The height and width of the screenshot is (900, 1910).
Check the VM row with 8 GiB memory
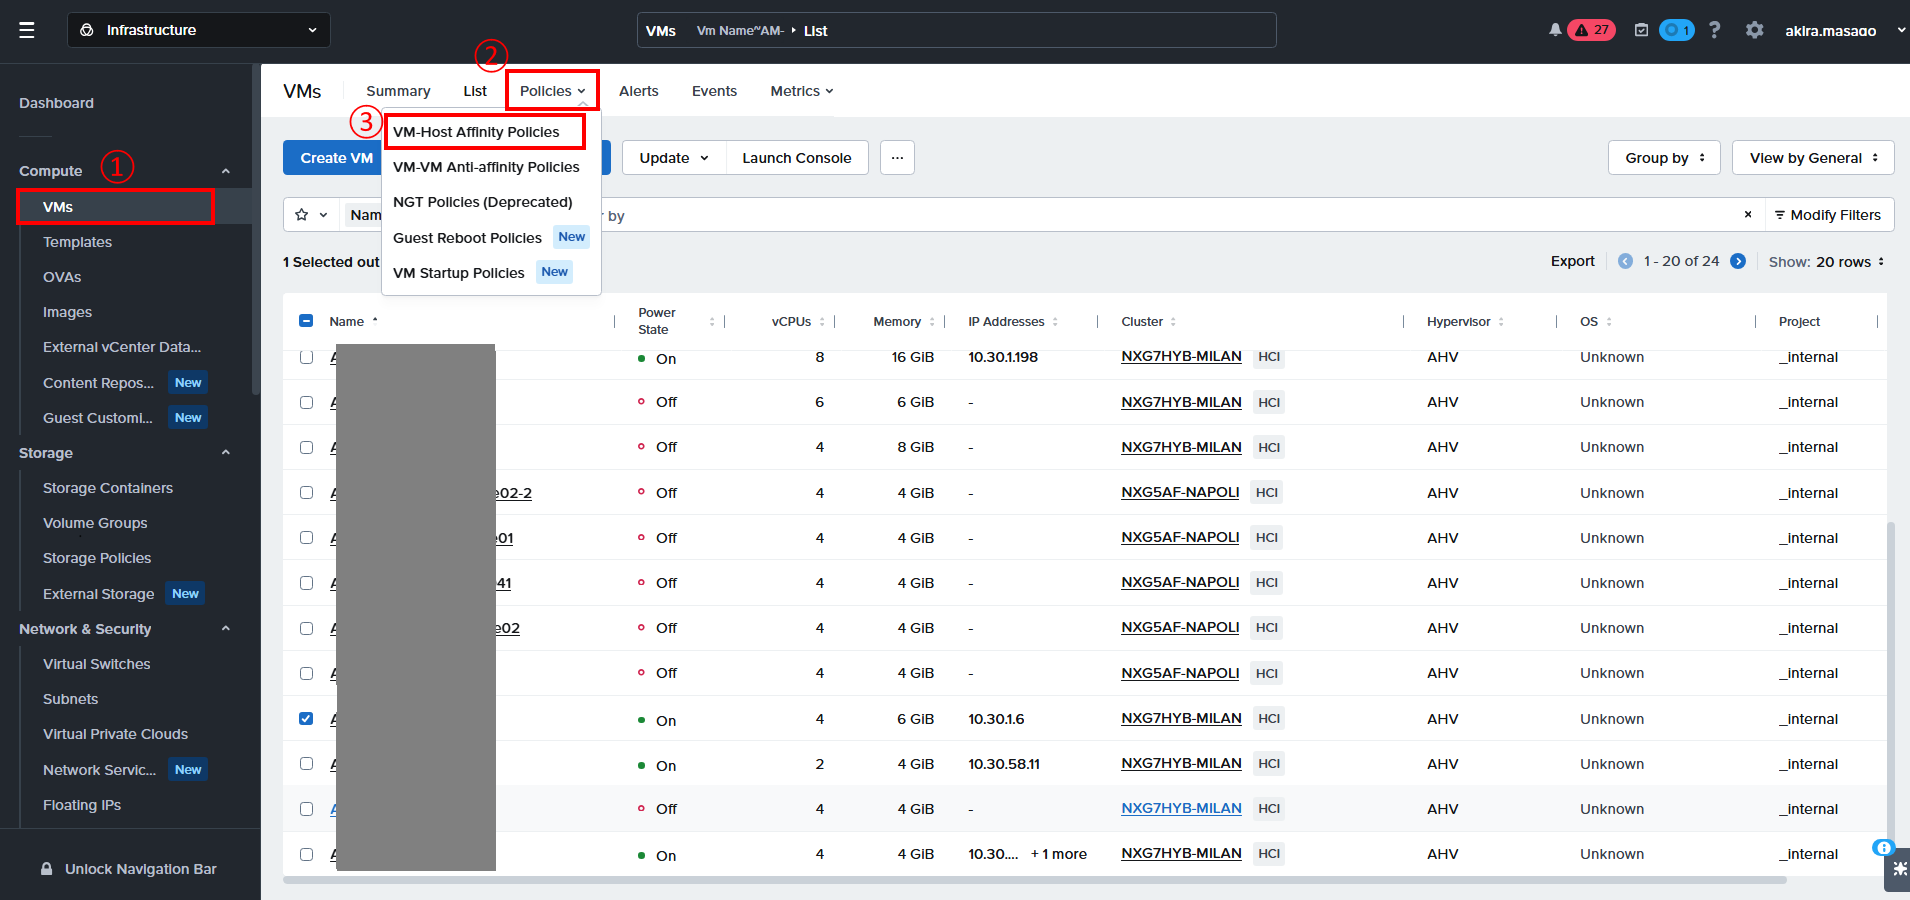[x=306, y=447]
